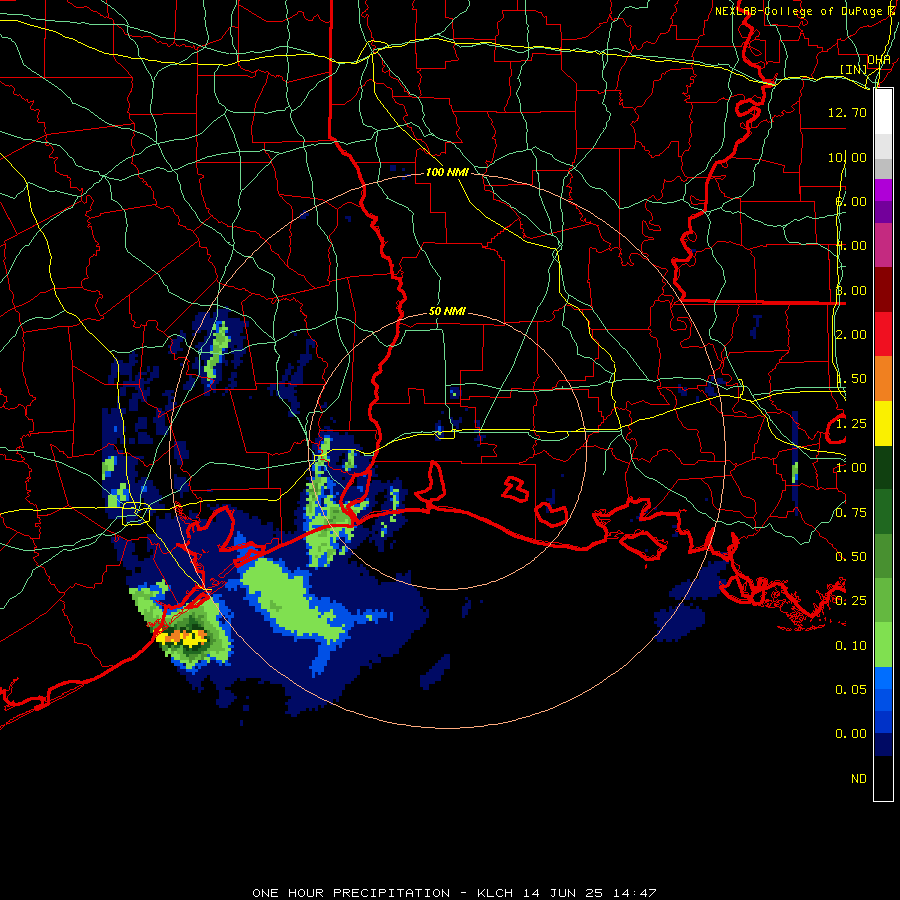
Task: Select the light green legend swatch near 0.10
Action: [x=883, y=645]
